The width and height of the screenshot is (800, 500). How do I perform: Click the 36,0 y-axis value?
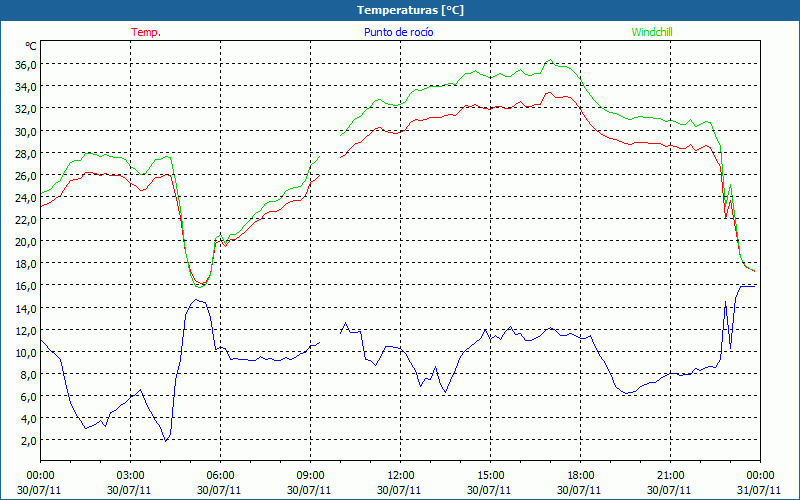27,65
